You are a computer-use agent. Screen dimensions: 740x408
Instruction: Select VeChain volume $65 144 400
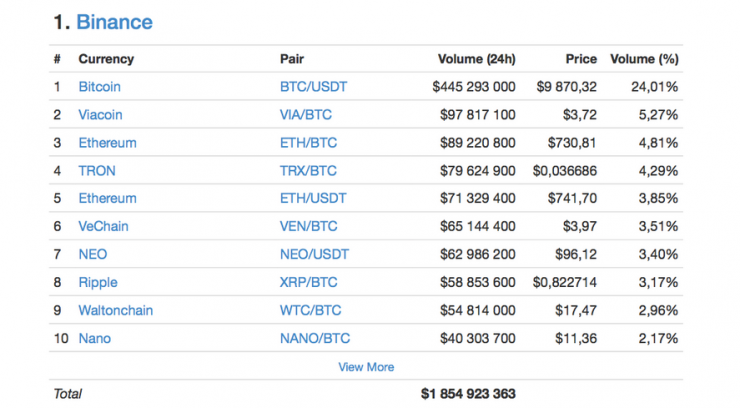coord(478,226)
